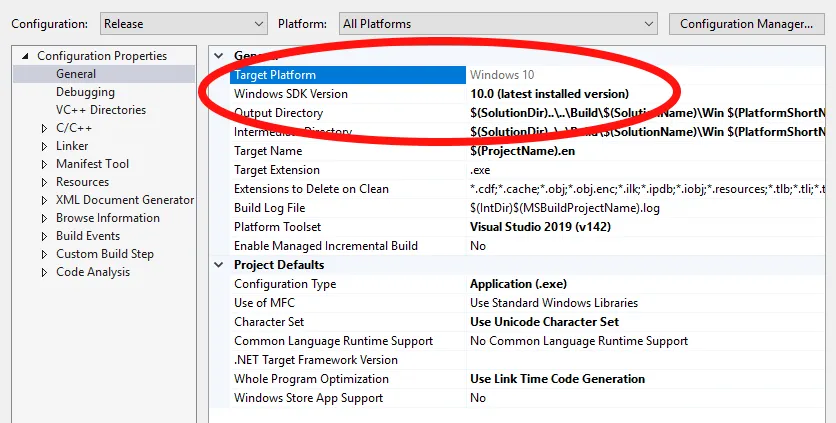Expand the C/C++ tree node
Viewport: 836px width, 423px height.
coord(44,128)
